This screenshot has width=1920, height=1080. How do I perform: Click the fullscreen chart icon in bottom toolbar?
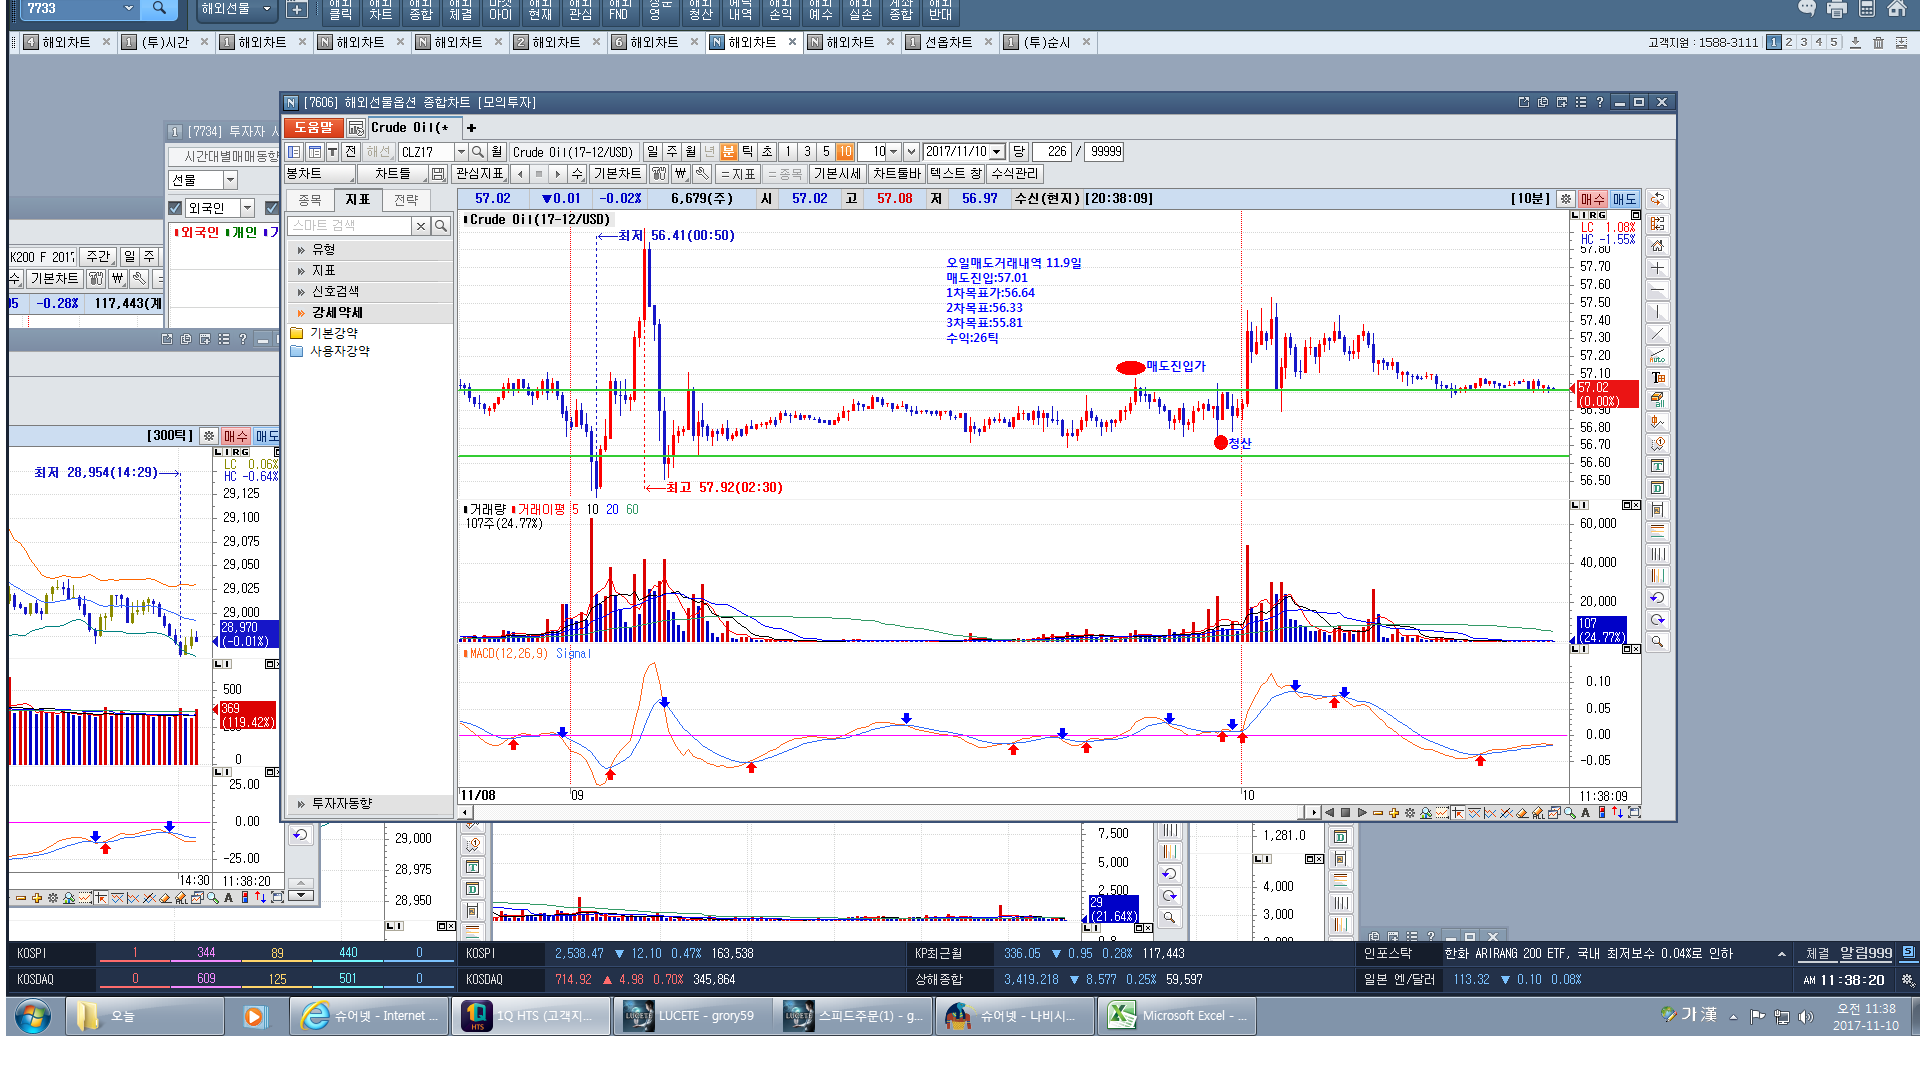(1634, 813)
